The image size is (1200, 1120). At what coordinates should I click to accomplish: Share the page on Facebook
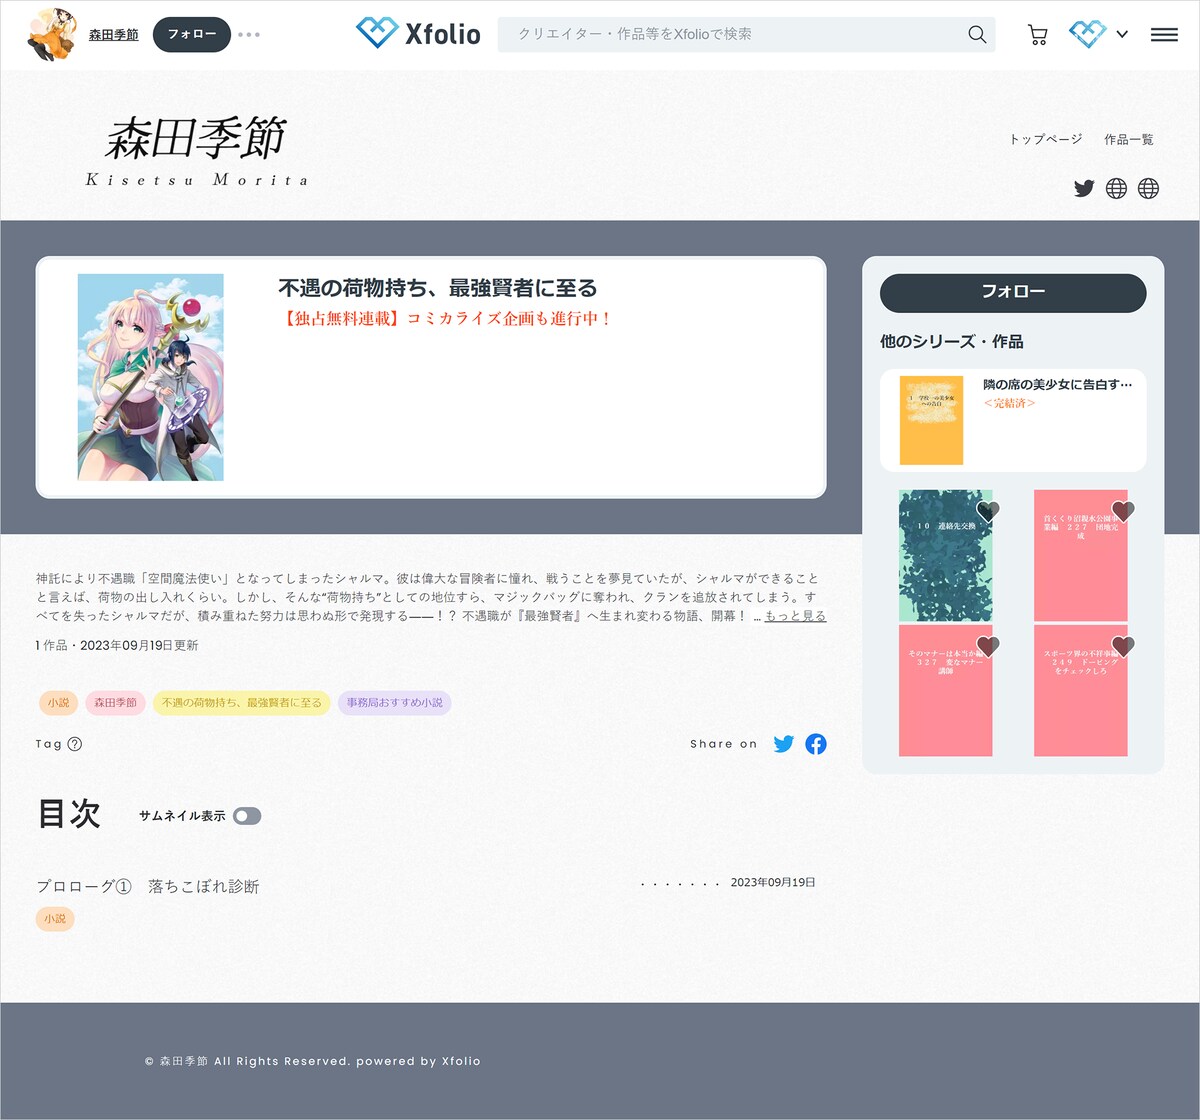[816, 744]
